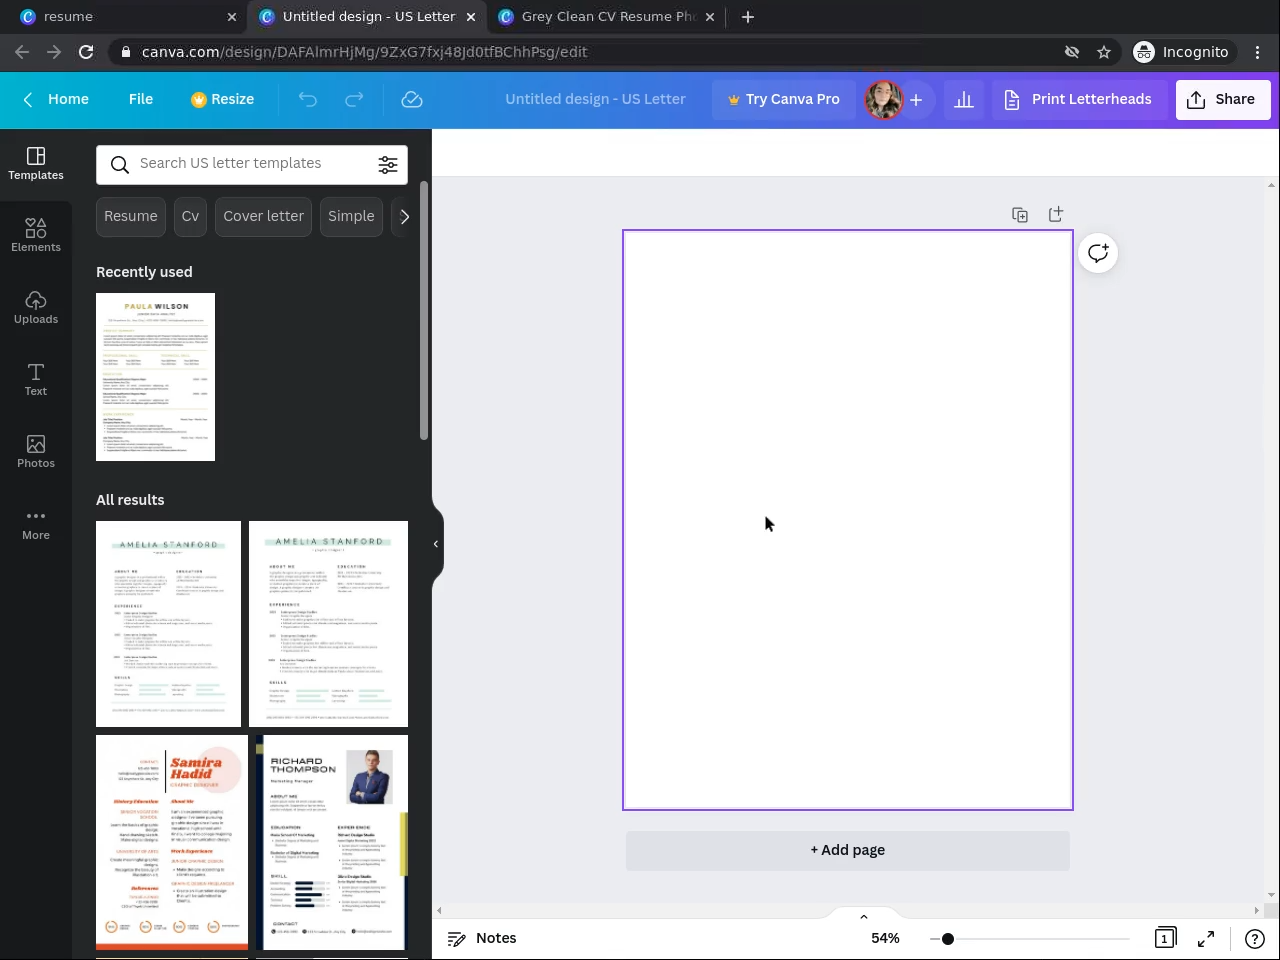Viewport: 1280px width, 960px height.
Task: Filter templates by the Cv chip
Action: coord(190,216)
